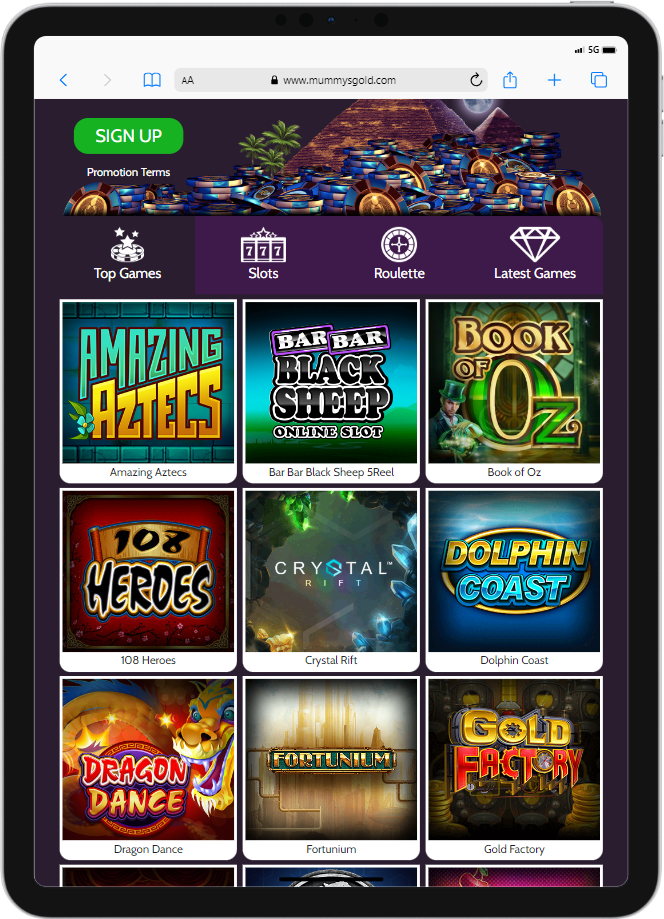Image resolution: width=664 pixels, height=919 pixels.
Task: Open the Safari bookmarks book icon
Action: (152, 80)
